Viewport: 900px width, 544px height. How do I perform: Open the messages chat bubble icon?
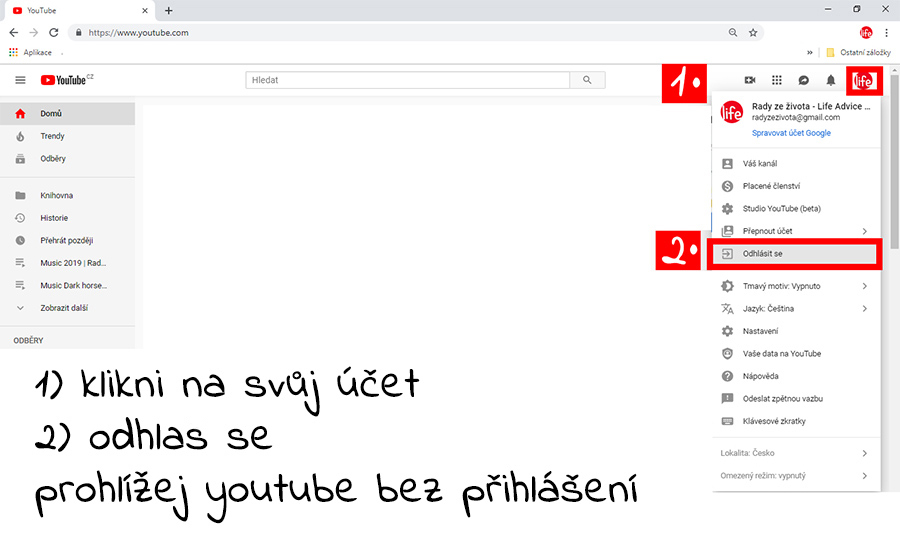(x=804, y=80)
